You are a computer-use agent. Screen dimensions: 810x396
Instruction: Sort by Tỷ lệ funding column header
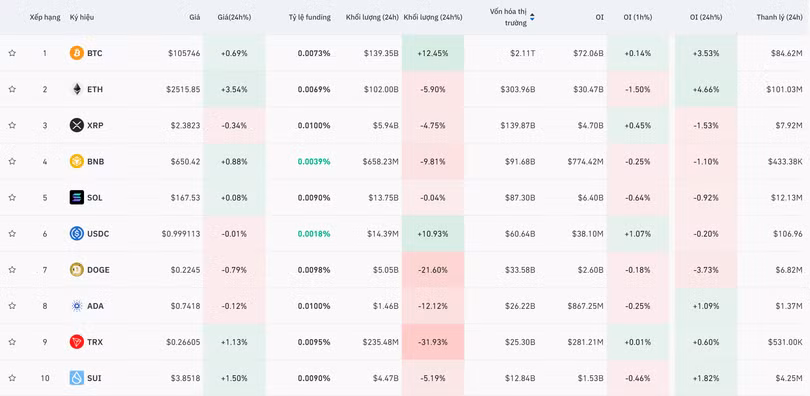tap(309, 17)
